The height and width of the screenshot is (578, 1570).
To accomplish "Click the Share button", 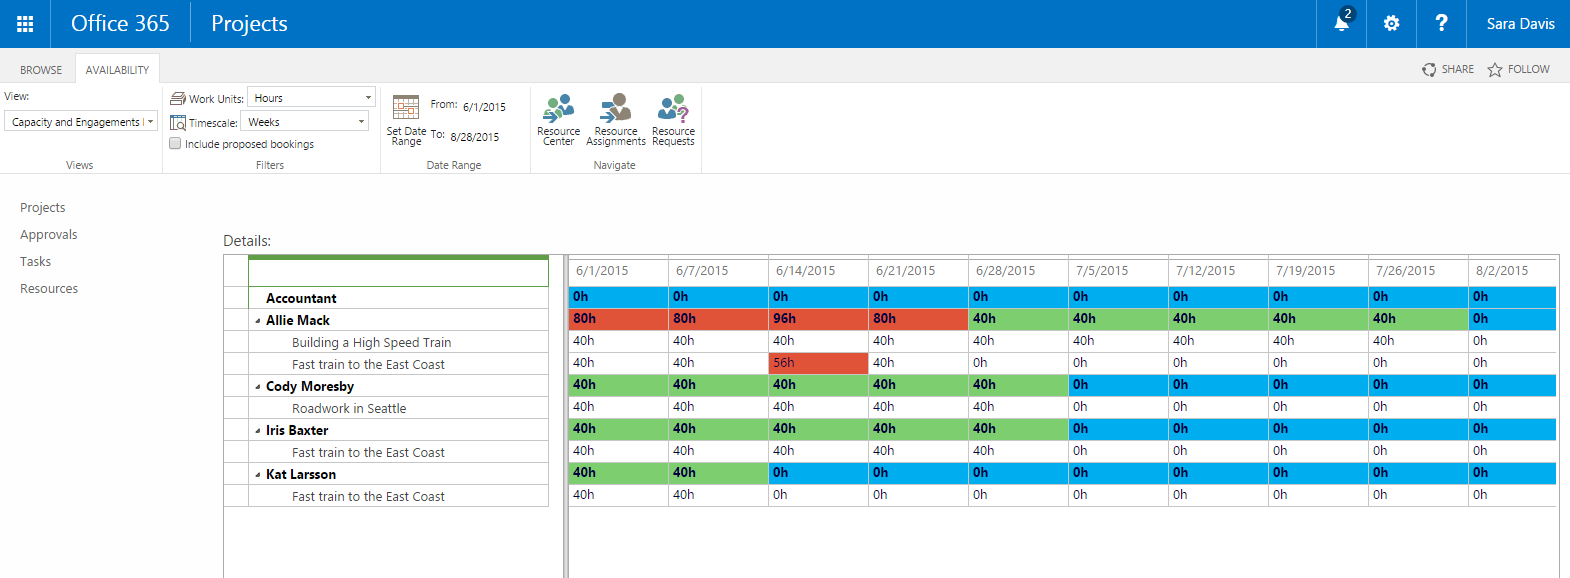I will [1447, 69].
